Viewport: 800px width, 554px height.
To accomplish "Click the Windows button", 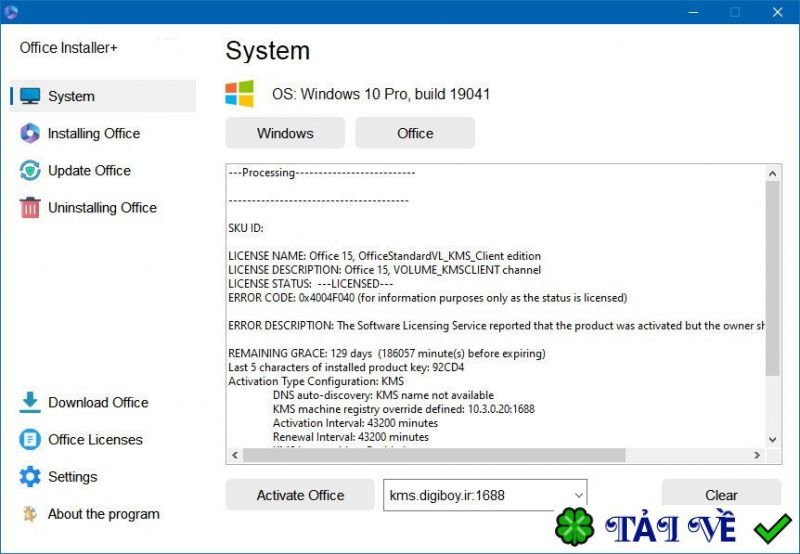I will pyautogui.click(x=285, y=133).
